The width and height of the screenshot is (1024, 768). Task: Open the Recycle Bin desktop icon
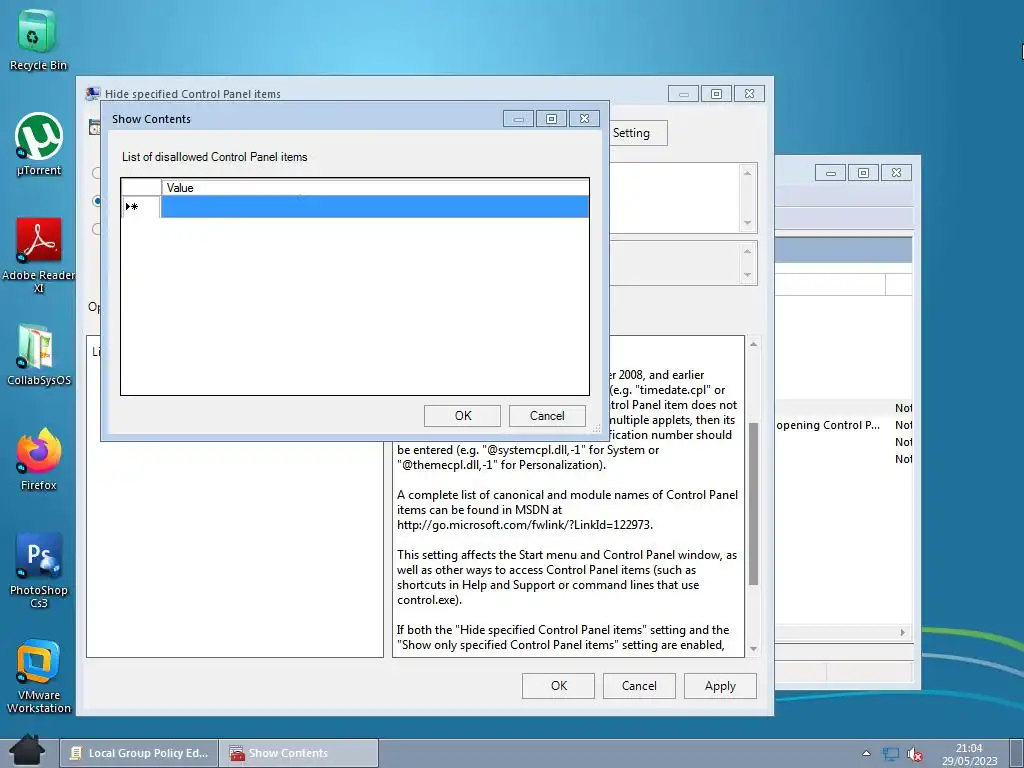(37, 39)
